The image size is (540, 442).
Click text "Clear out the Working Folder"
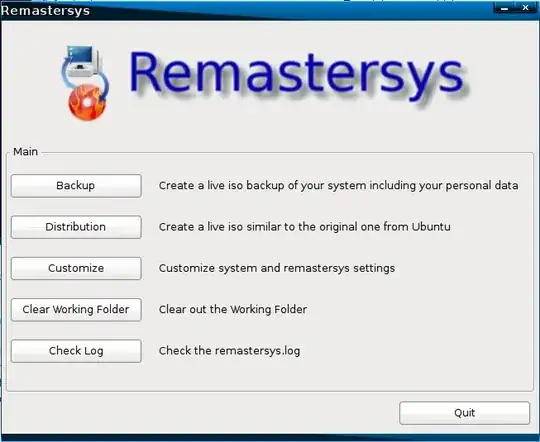232,309
